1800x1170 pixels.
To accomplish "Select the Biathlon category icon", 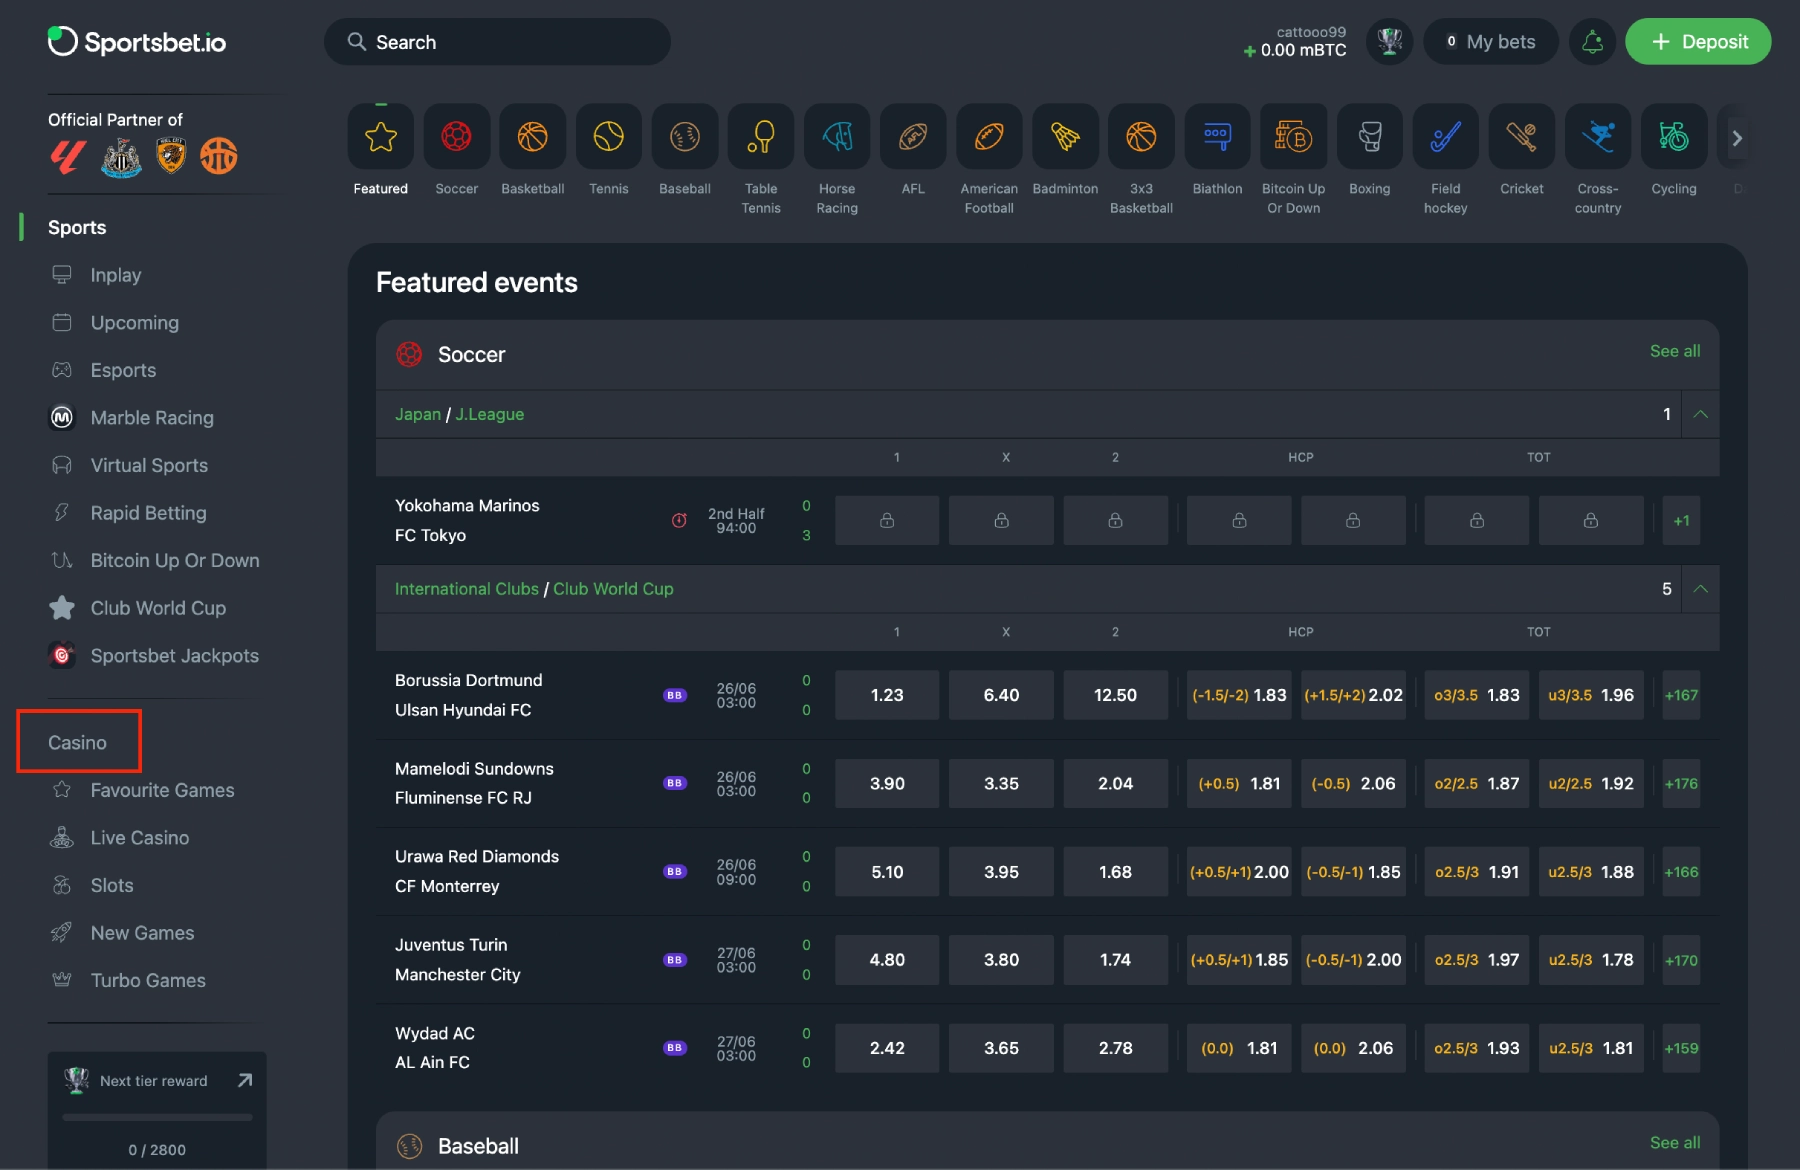I will coord(1217,137).
